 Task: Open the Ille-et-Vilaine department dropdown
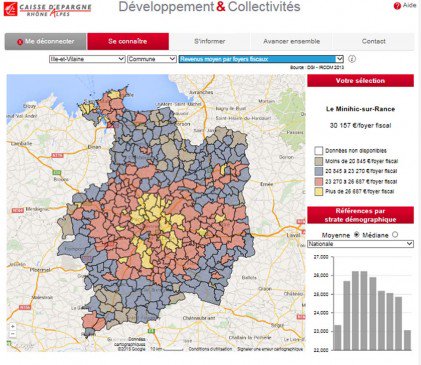pyautogui.click(x=87, y=59)
